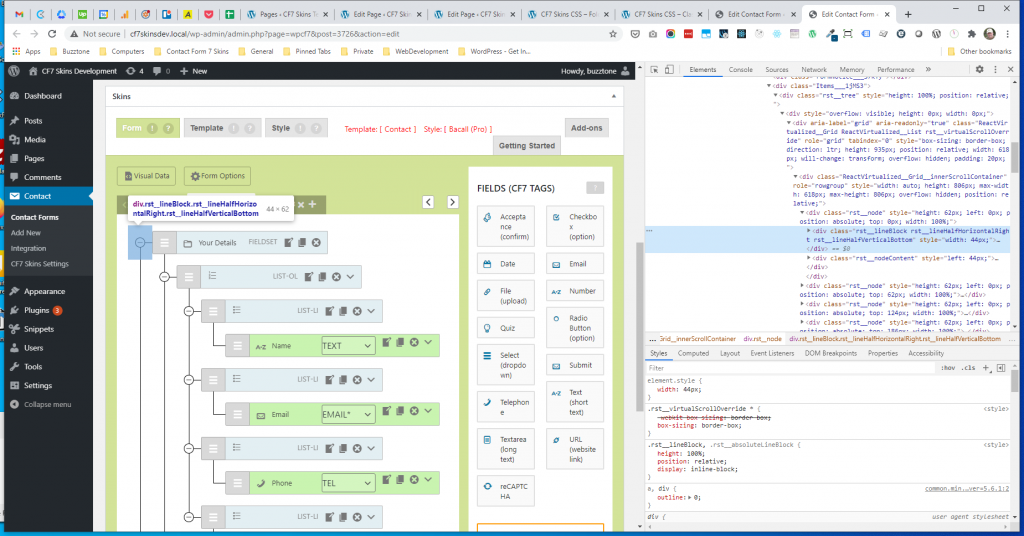The width and height of the screenshot is (1024, 536).
Task: Open the Email field EMAIL* type dropdown
Action: pos(347,413)
